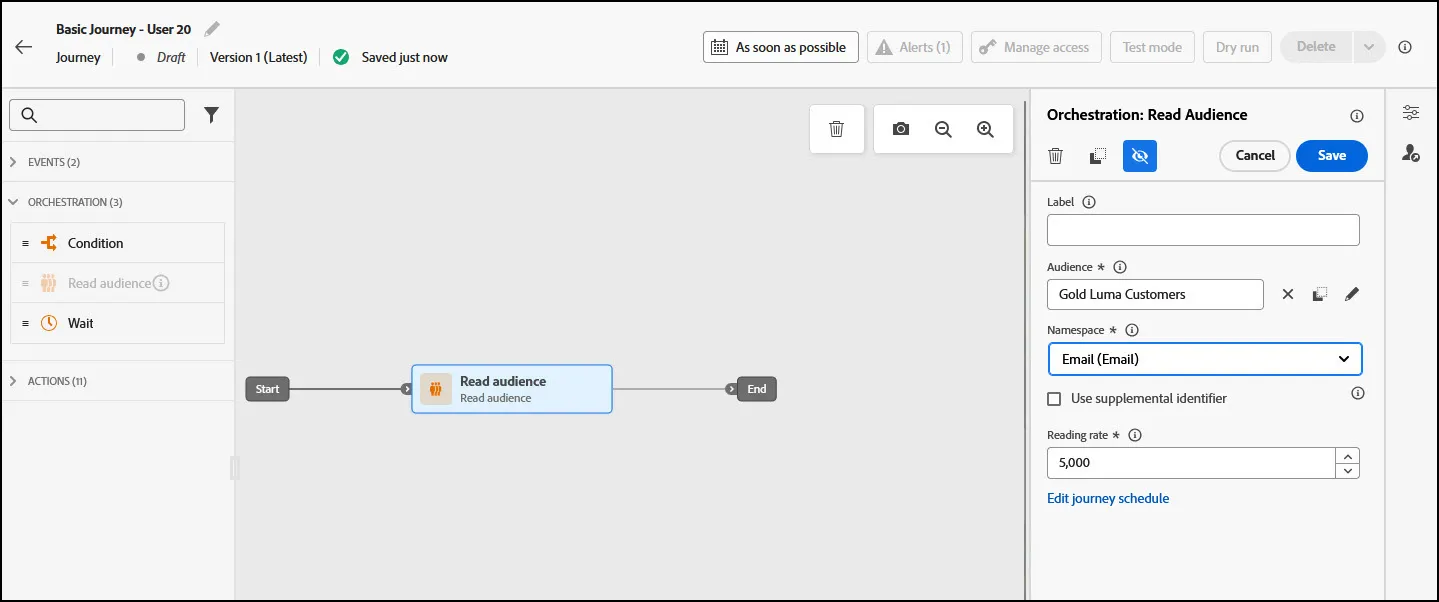Clear the selected Gold Luma Customers audience

click(x=1288, y=294)
